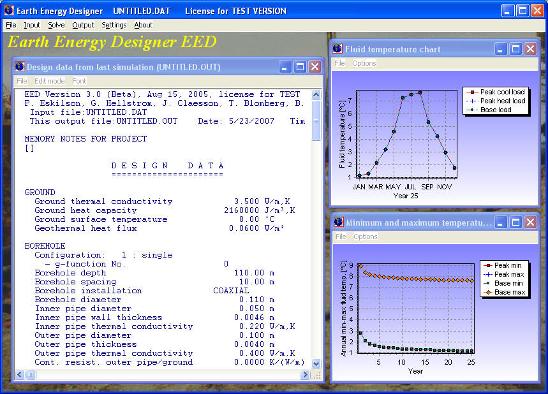
Task: Open File menu in Design data window
Action: pos(22,81)
